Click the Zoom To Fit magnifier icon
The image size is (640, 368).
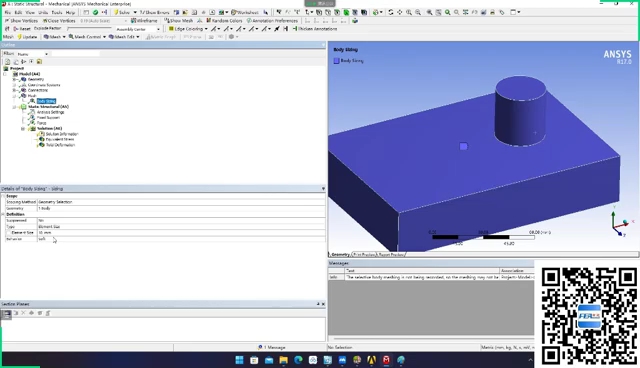[x=447, y=12]
